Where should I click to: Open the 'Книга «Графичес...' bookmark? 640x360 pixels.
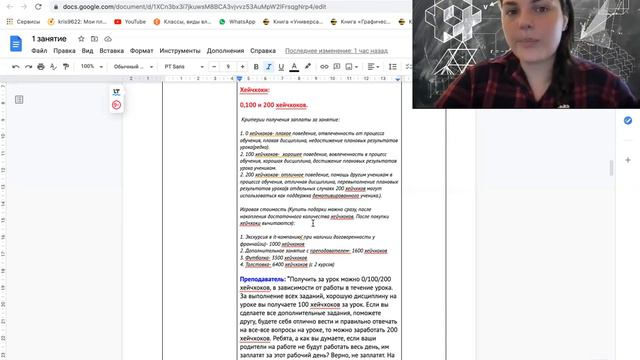[360, 22]
